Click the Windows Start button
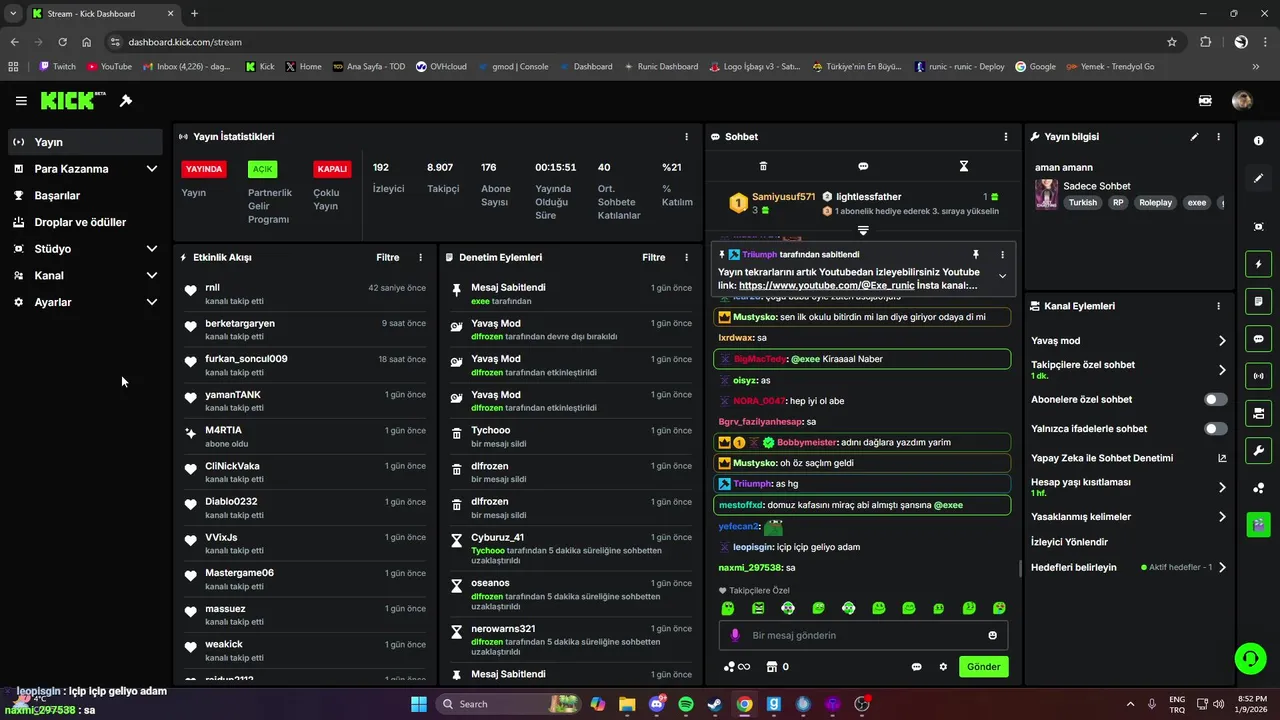1280x720 pixels. [x=418, y=704]
